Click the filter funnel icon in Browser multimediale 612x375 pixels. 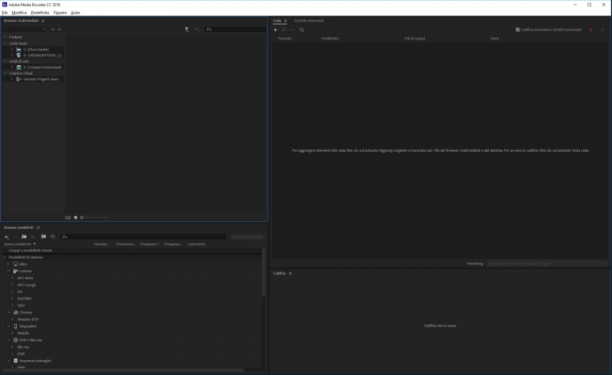[187, 29]
